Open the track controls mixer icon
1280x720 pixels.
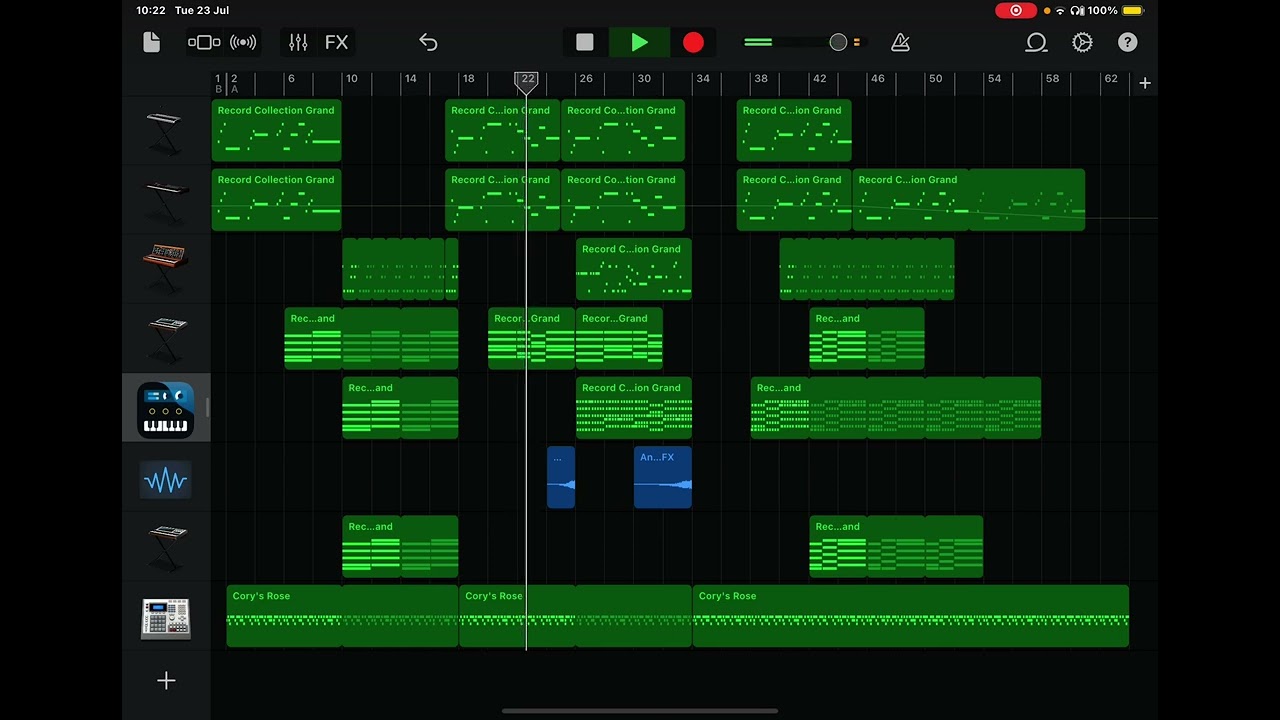point(298,42)
